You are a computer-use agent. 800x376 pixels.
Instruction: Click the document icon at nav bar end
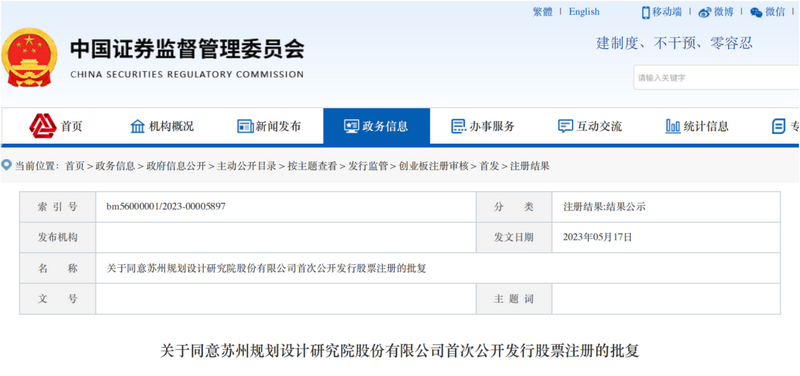[x=779, y=126]
